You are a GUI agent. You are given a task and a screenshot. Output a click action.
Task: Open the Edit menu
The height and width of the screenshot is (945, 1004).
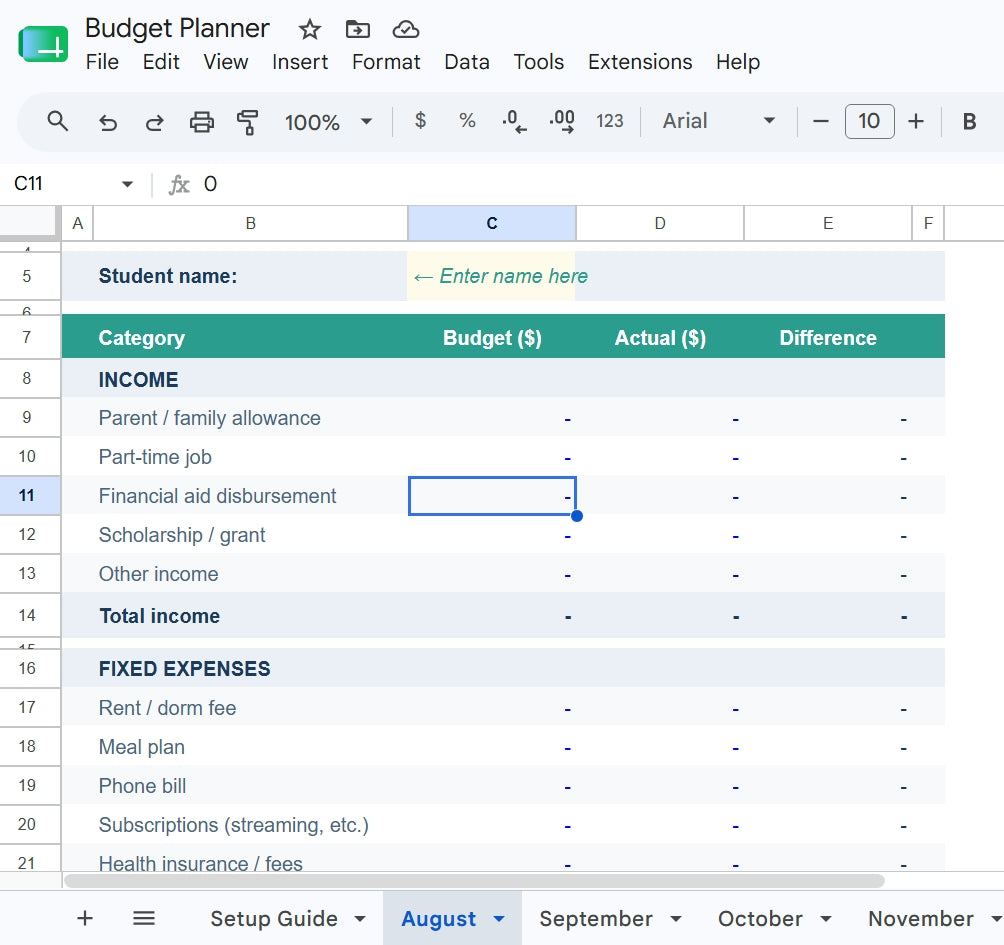click(161, 62)
